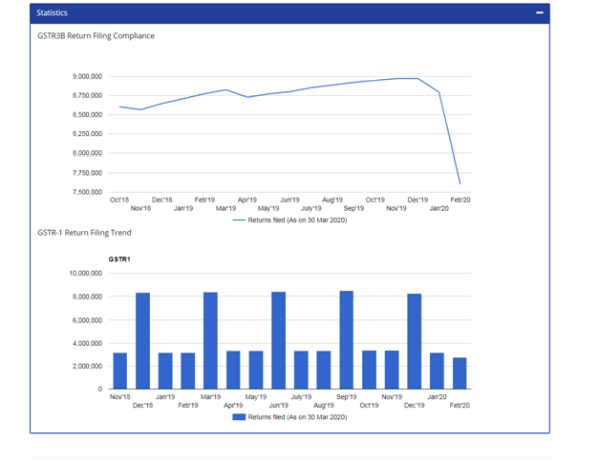Click the Feb'20 endpoint of the GSTR3B line
This screenshot has height=460, width=600.
(459, 183)
